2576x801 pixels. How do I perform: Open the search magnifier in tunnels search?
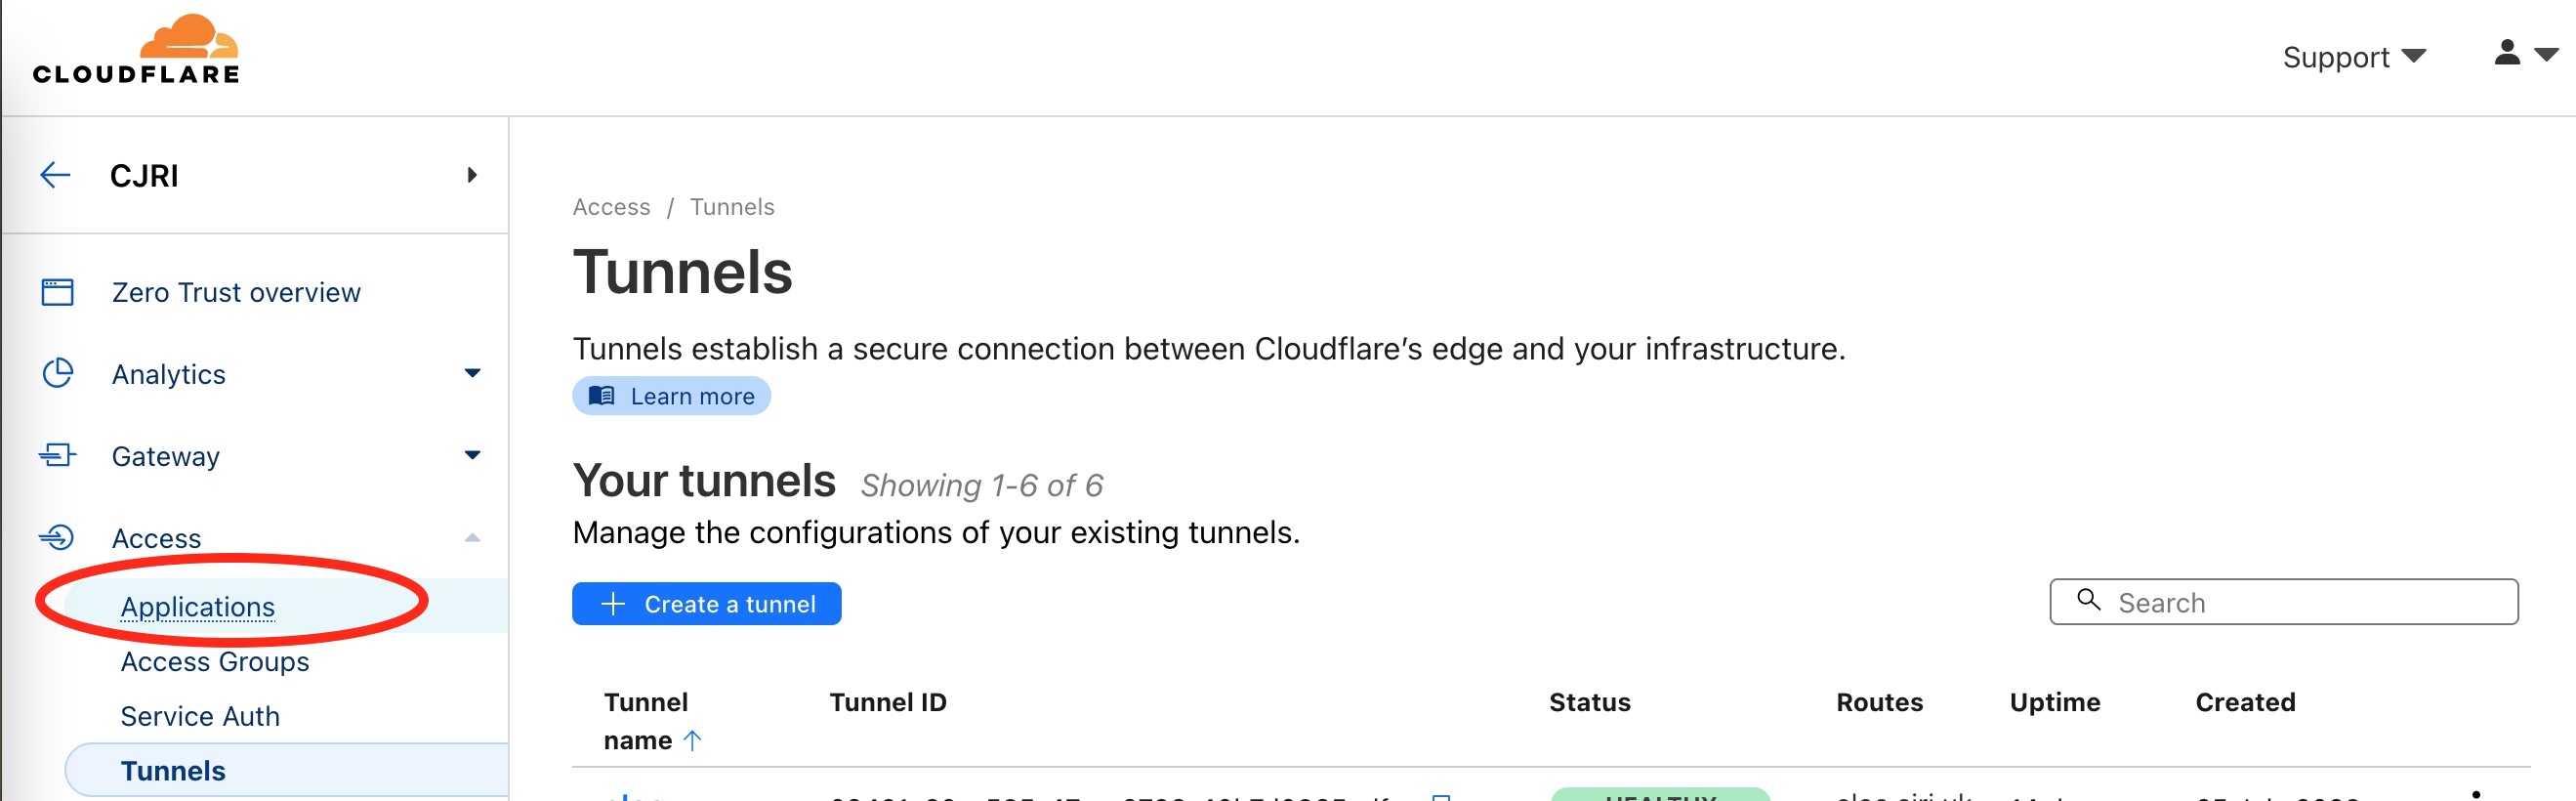pyautogui.click(x=2089, y=601)
